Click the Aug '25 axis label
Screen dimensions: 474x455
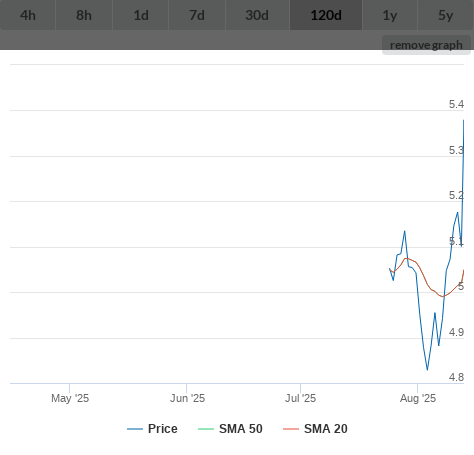coord(418,398)
